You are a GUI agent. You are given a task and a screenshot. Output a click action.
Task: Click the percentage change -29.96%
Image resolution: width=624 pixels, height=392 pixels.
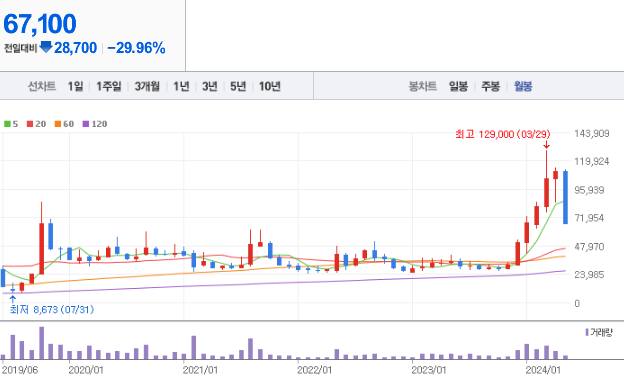[136, 48]
